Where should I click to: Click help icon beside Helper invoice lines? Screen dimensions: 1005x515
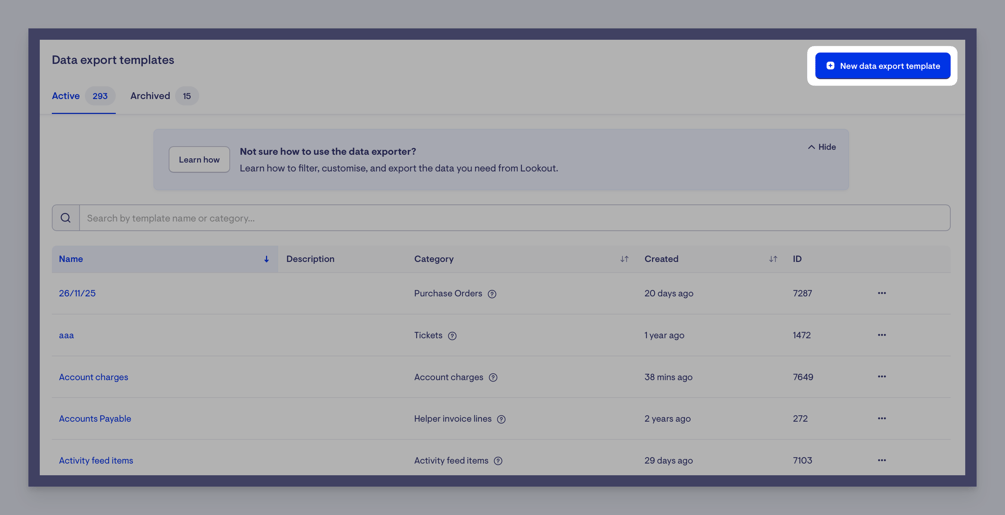[x=501, y=419]
